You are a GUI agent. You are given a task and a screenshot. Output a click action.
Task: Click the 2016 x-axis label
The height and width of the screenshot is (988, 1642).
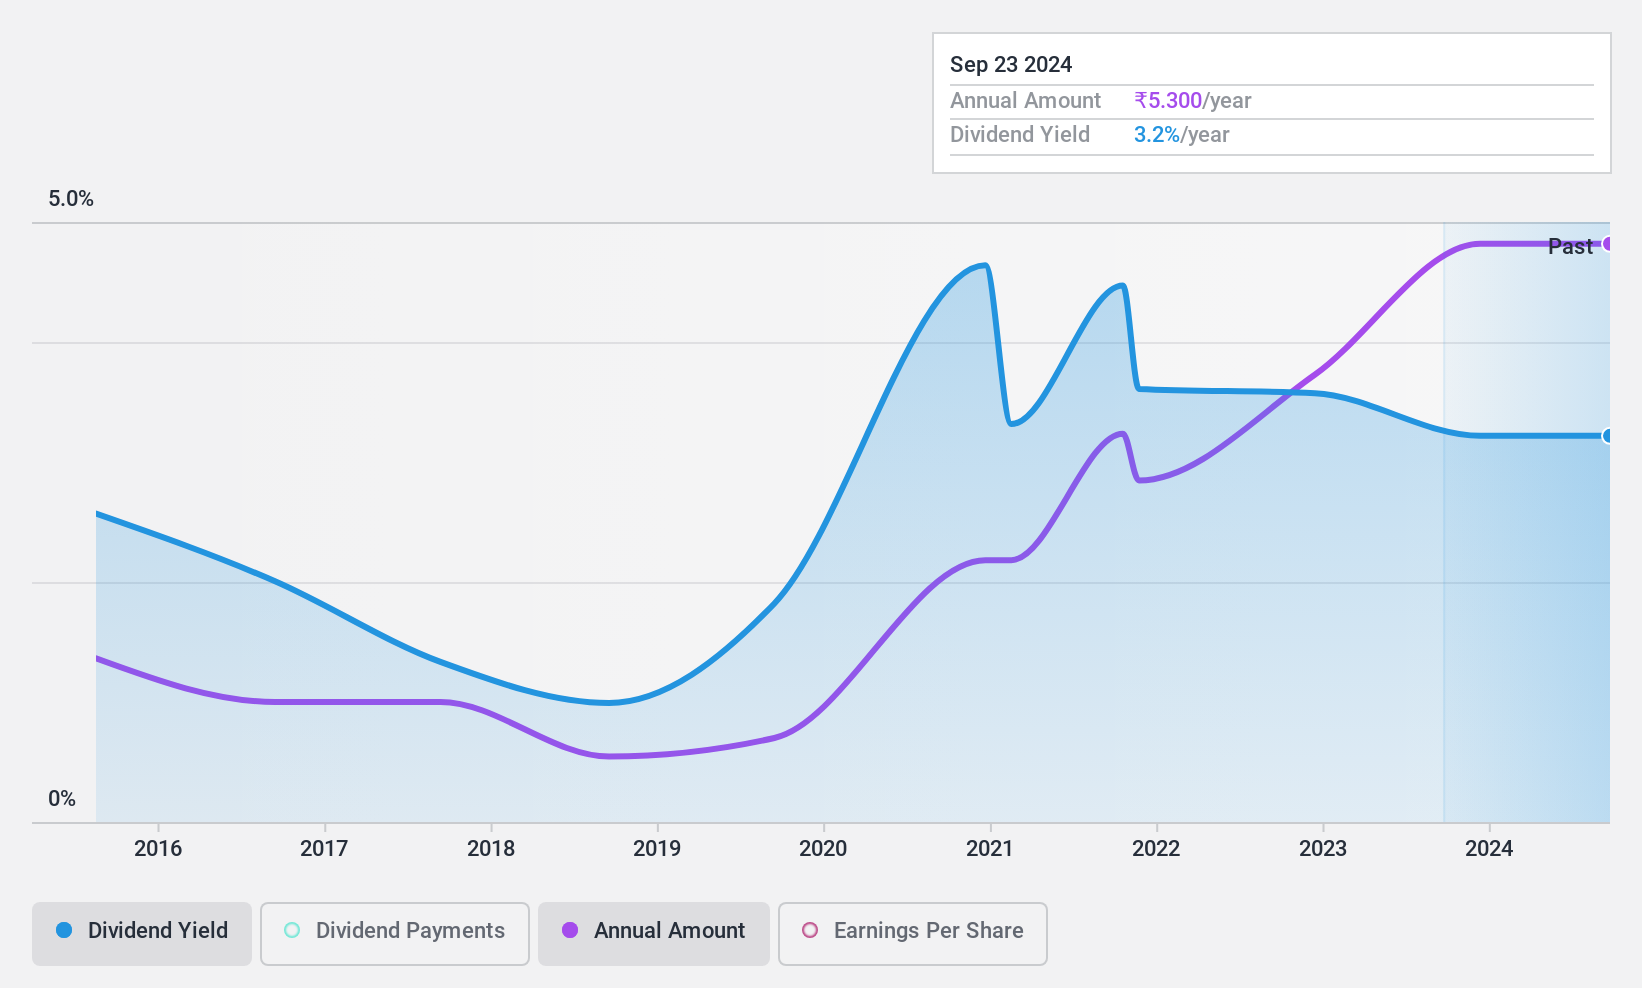(x=158, y=848)
